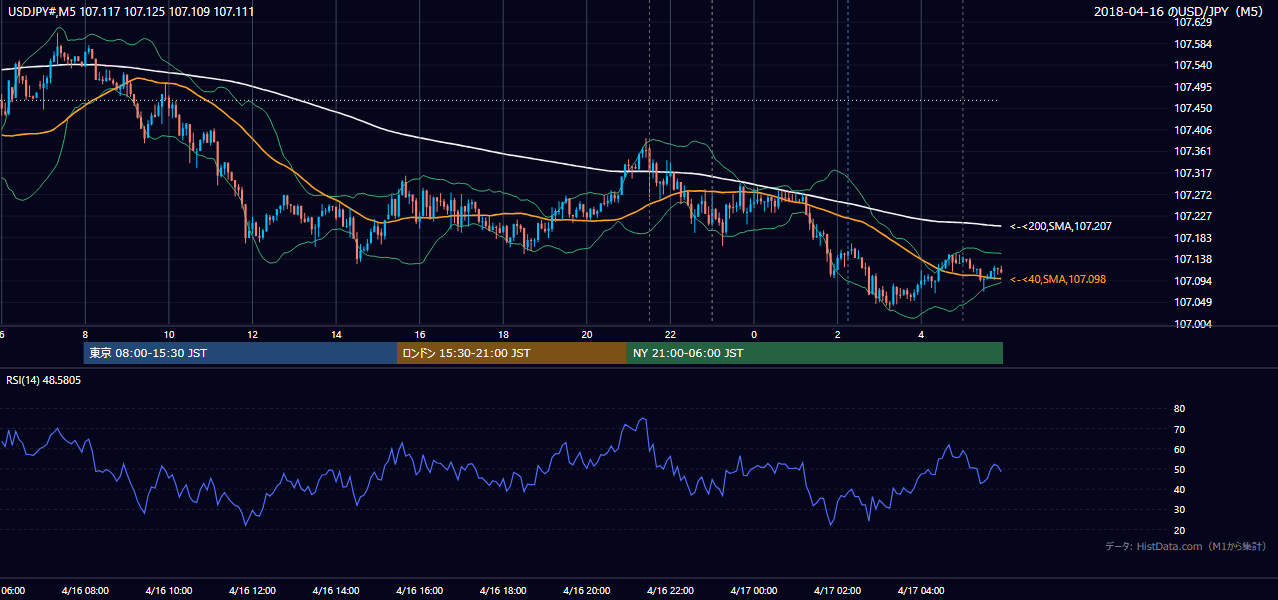1278x600 pixels.
Task: Click price axis value 107.004
Action: pos(1192,324)
